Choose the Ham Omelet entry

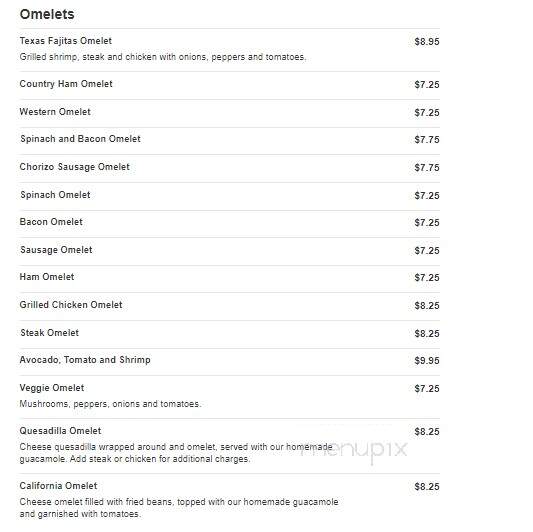coord(47,277)
